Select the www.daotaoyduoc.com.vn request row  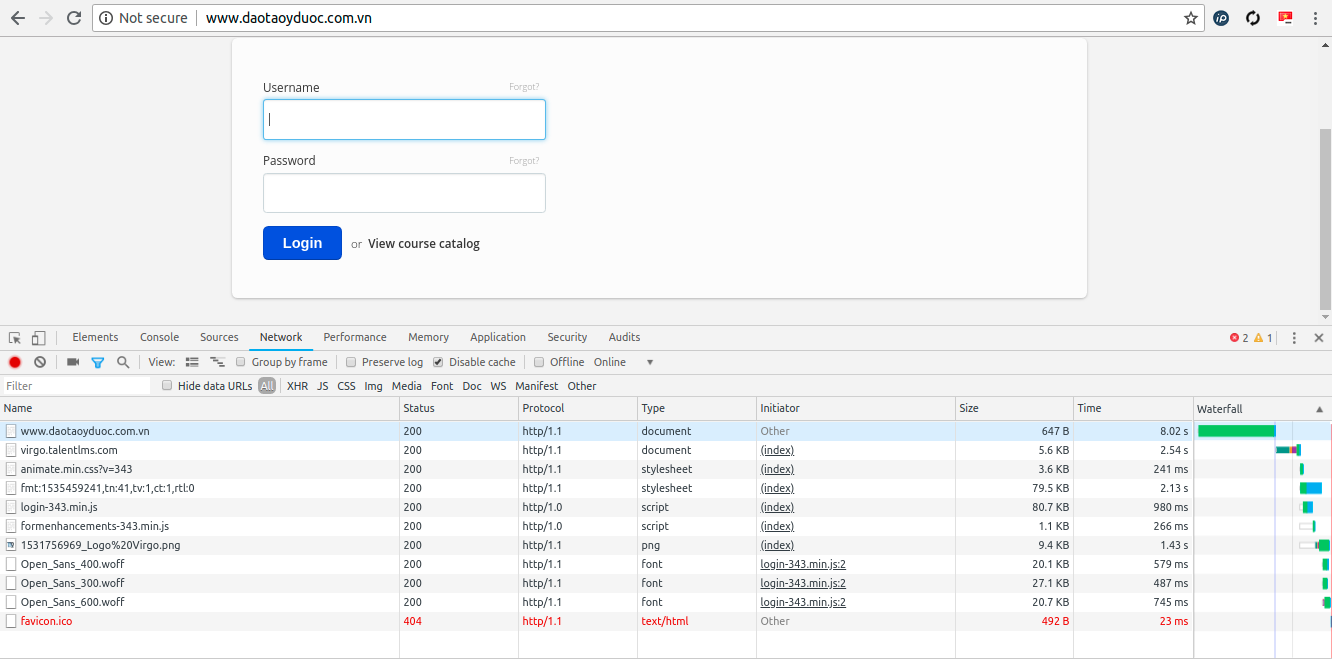665,431
